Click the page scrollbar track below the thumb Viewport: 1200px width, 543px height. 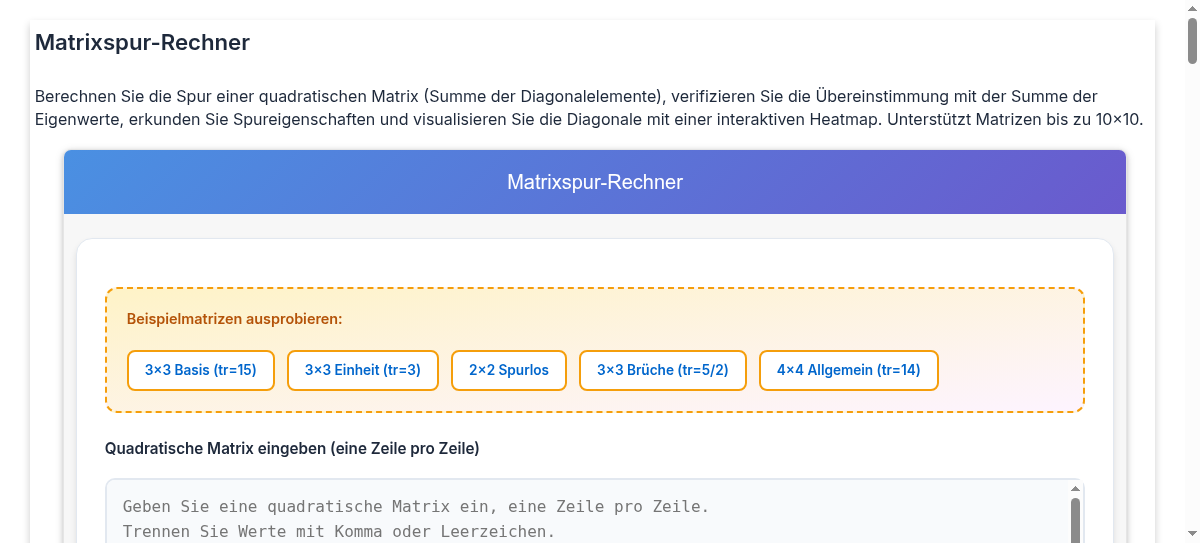1192,300
